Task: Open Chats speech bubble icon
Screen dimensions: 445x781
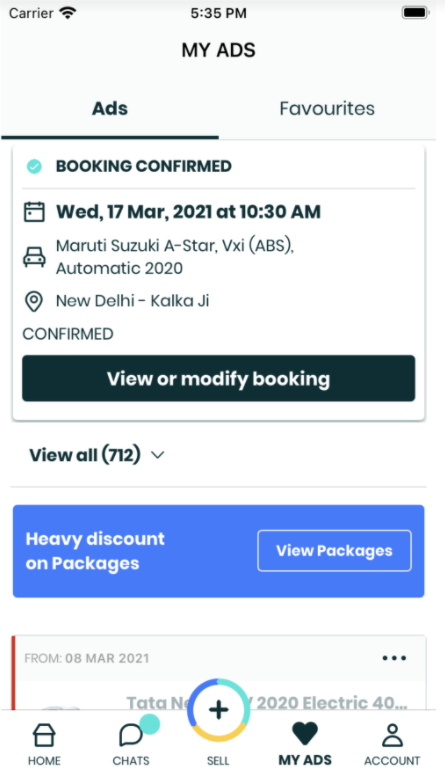Action: (x=131, y=735)
